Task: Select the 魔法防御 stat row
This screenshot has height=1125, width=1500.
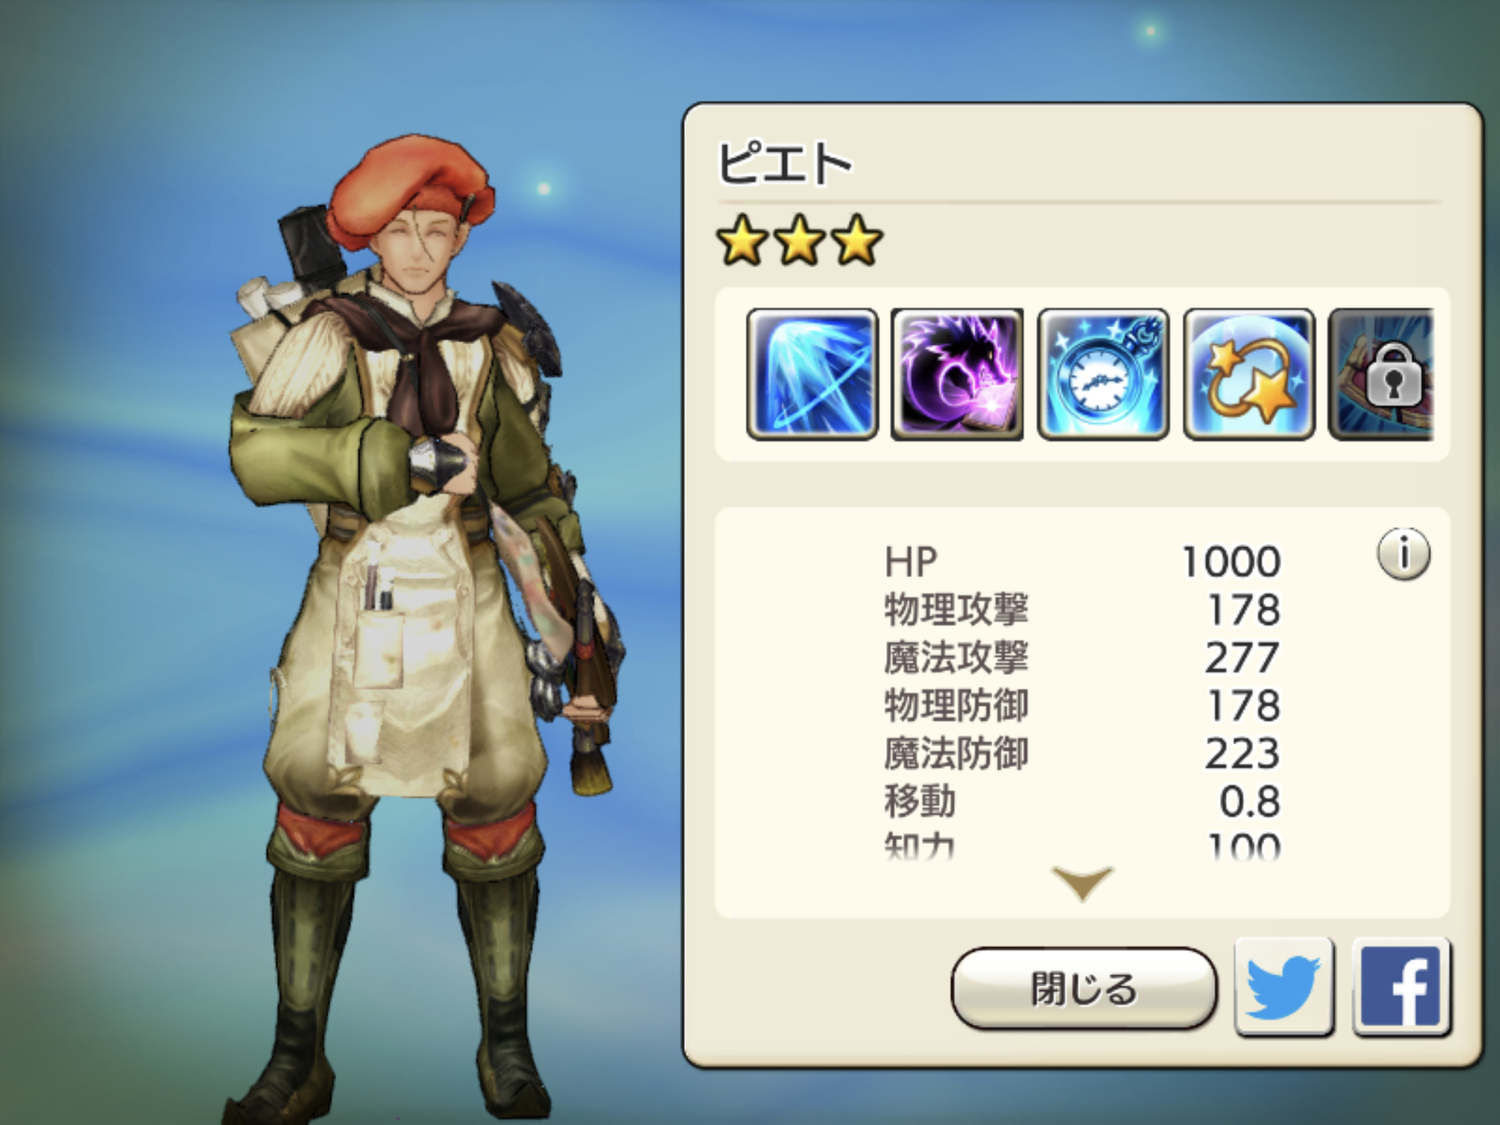Action: click(x=1082, y=754)
